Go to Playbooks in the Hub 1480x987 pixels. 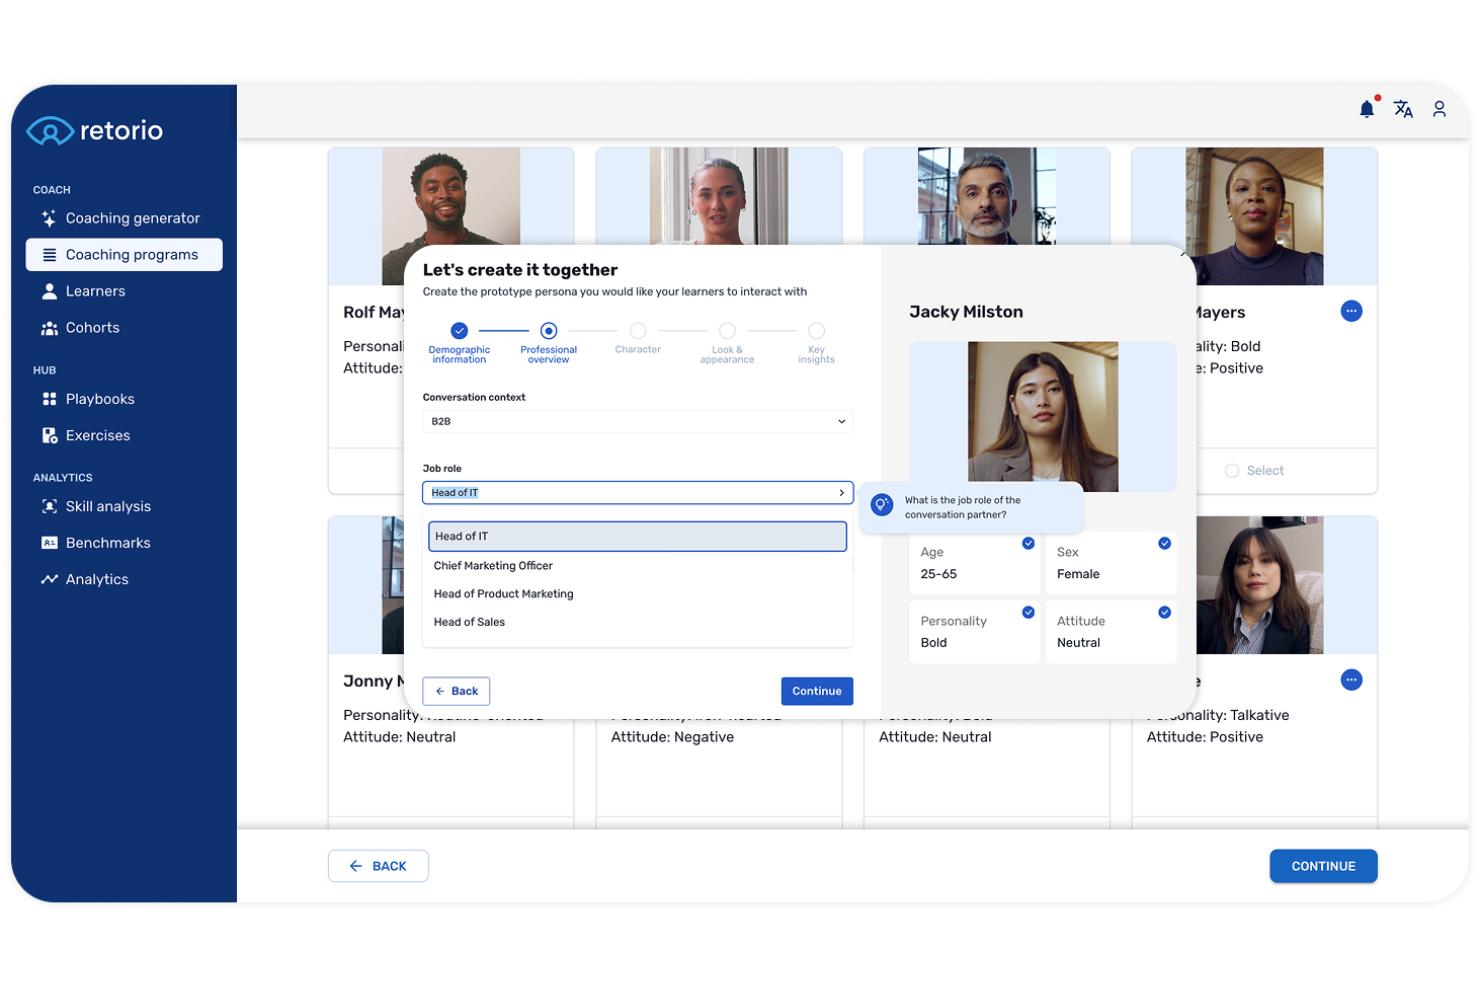(99, 399)
